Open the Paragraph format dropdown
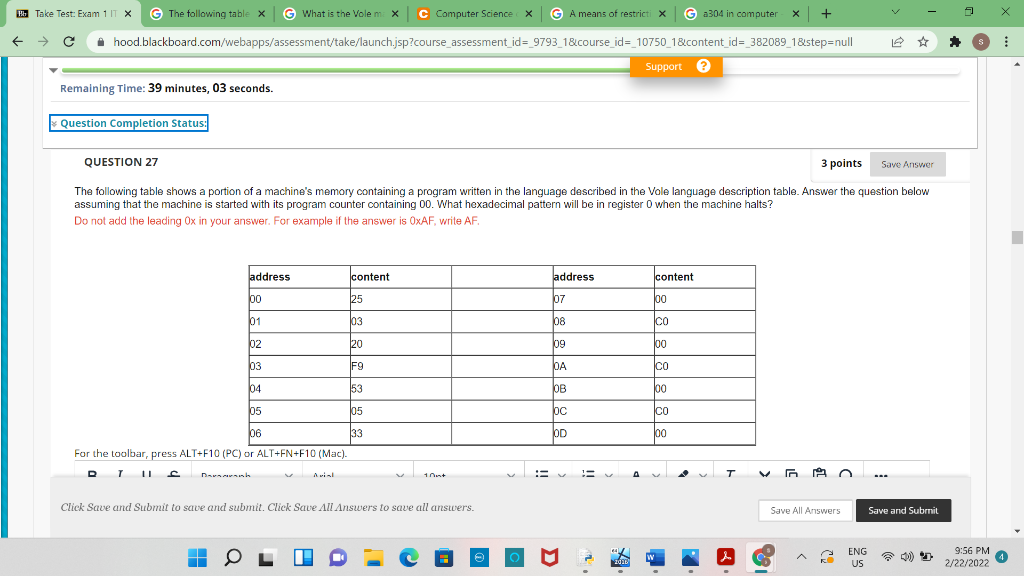1024x576 pixels. (x=246, y=475)
